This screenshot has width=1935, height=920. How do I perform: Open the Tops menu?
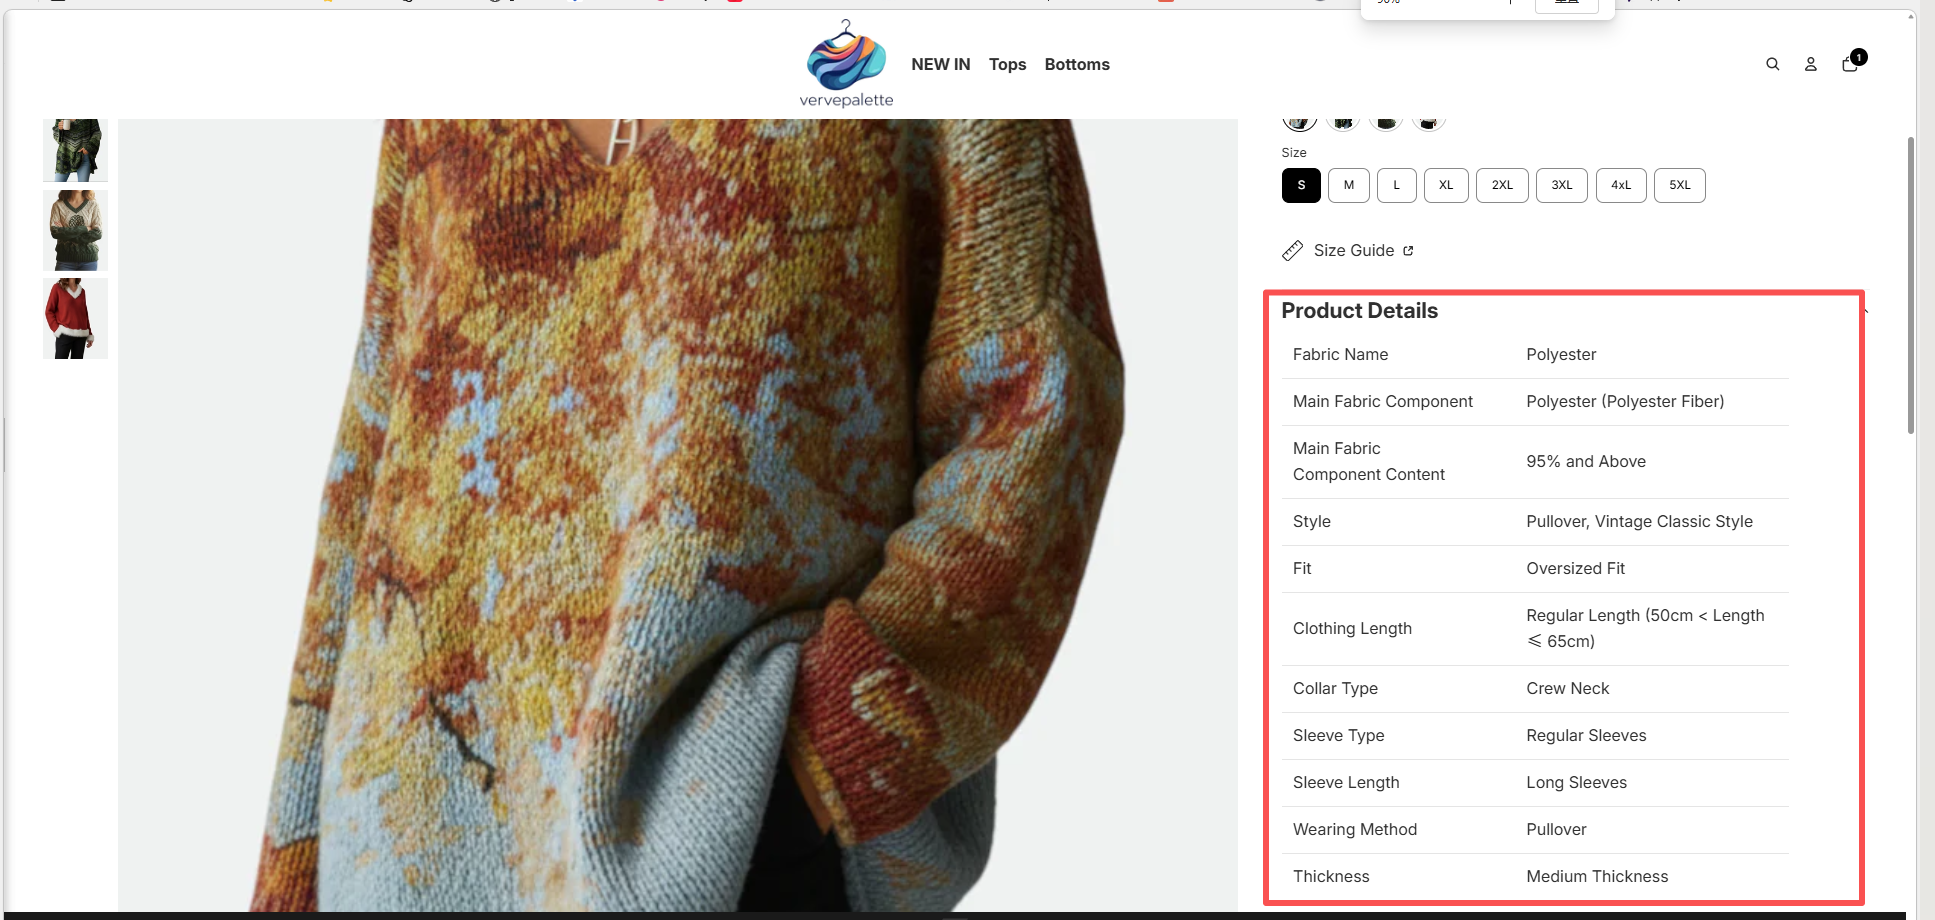coord(1007,64)
